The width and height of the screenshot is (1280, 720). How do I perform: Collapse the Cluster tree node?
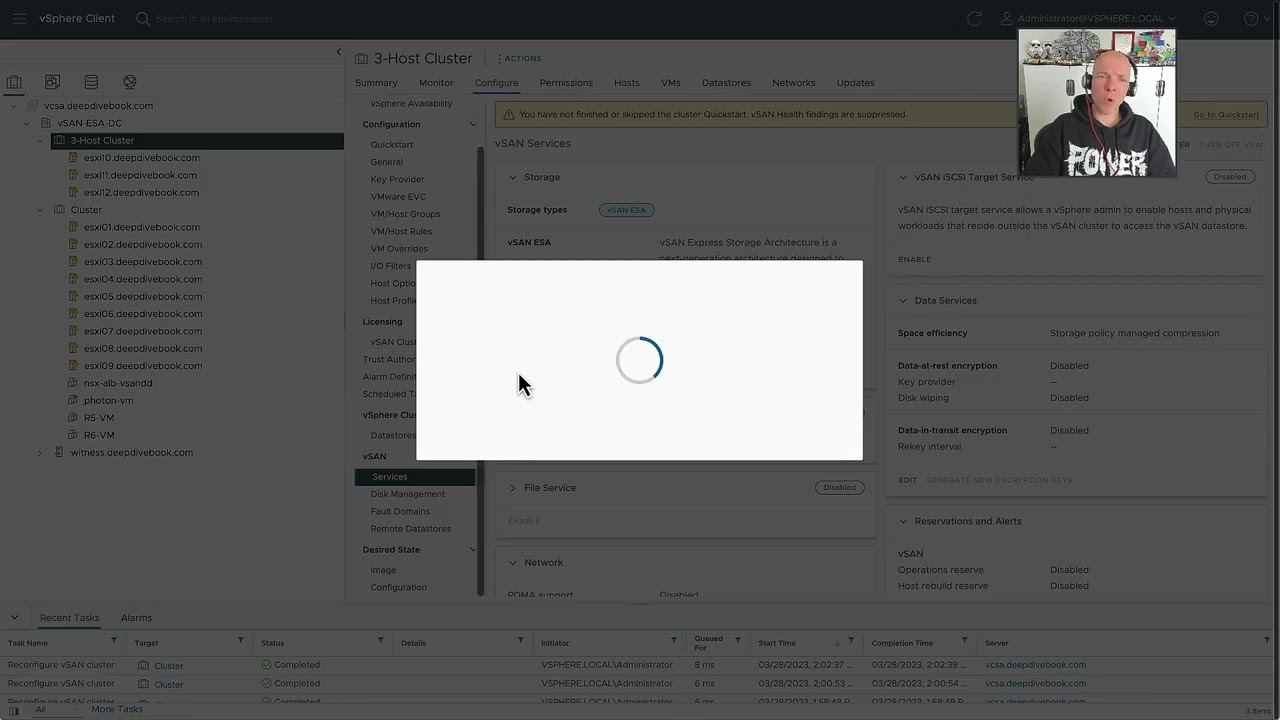click(x=41, y=210)
